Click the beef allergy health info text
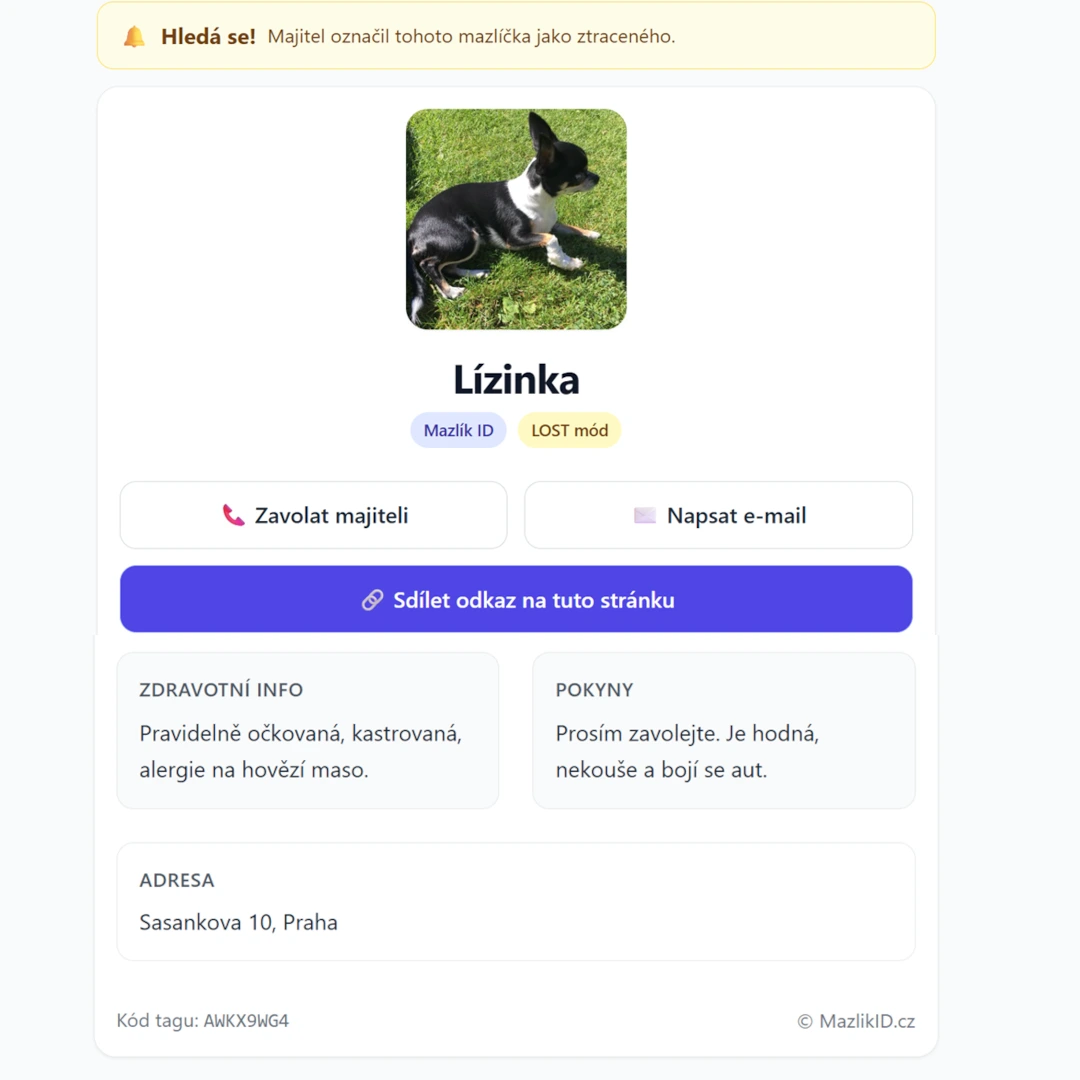This screenshot has height=1080, width=1080. point(254,771)
